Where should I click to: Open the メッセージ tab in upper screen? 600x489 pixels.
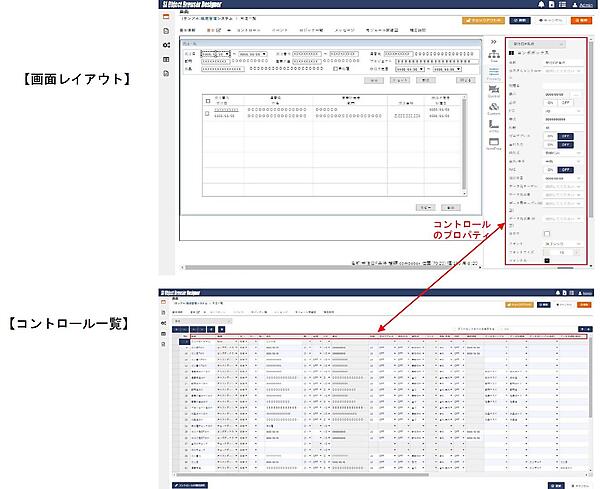(x=344, y=30)
